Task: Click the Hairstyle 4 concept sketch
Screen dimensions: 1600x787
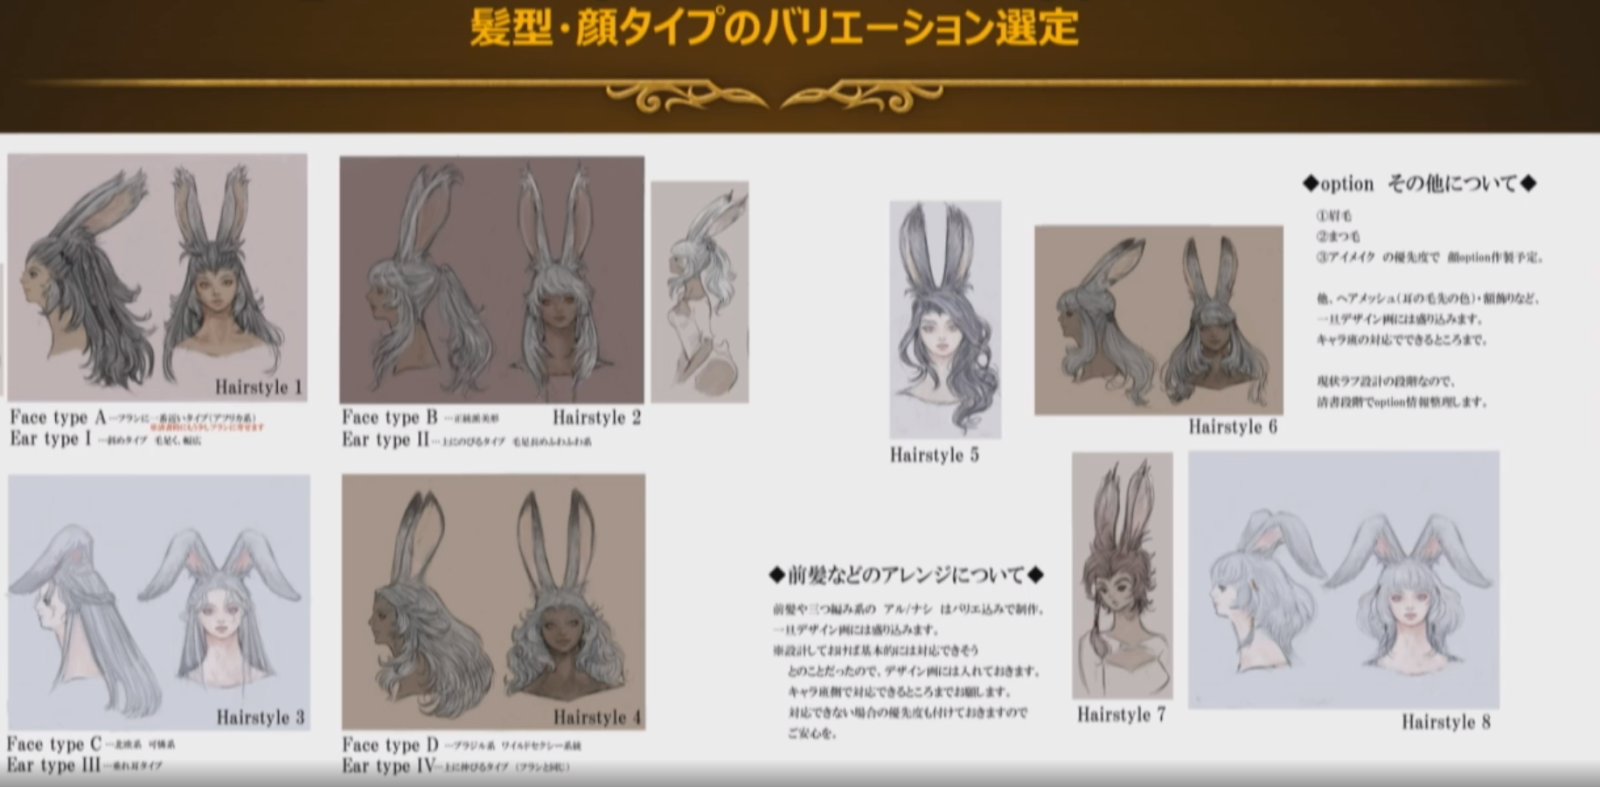Action: click(494, 602)
